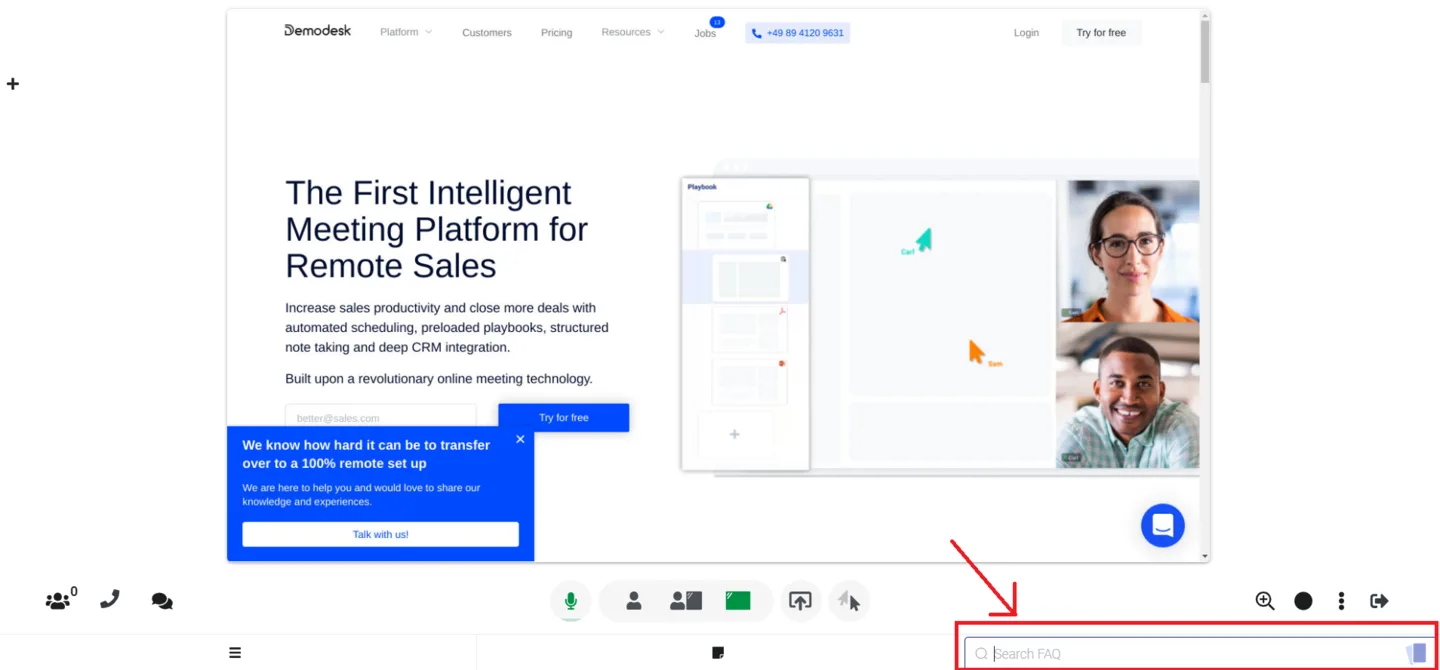Click the scrollbar down arrow
This screenshot has height=670, width=1440.
(x=1204, y=556)
